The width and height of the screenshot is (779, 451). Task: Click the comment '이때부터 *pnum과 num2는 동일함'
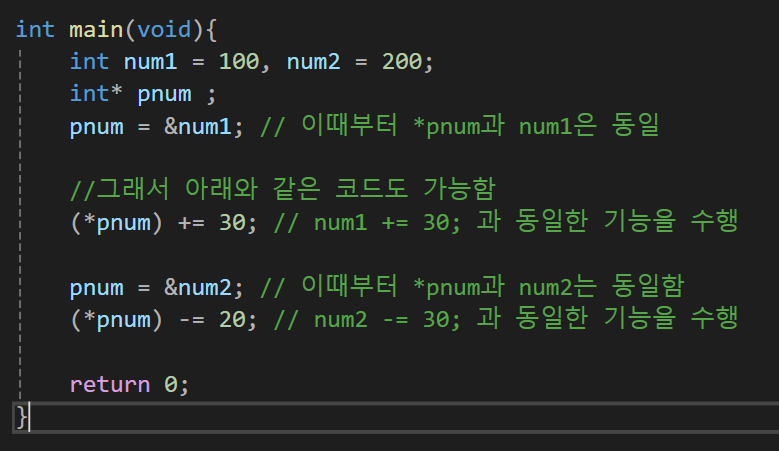pos(493,286)
